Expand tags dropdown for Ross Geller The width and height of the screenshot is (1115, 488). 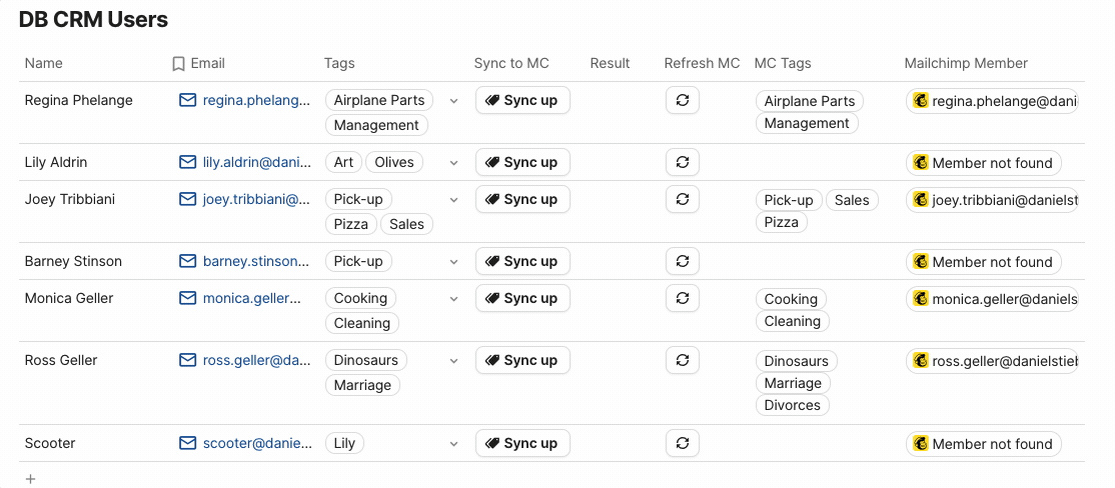pos(454,361)
